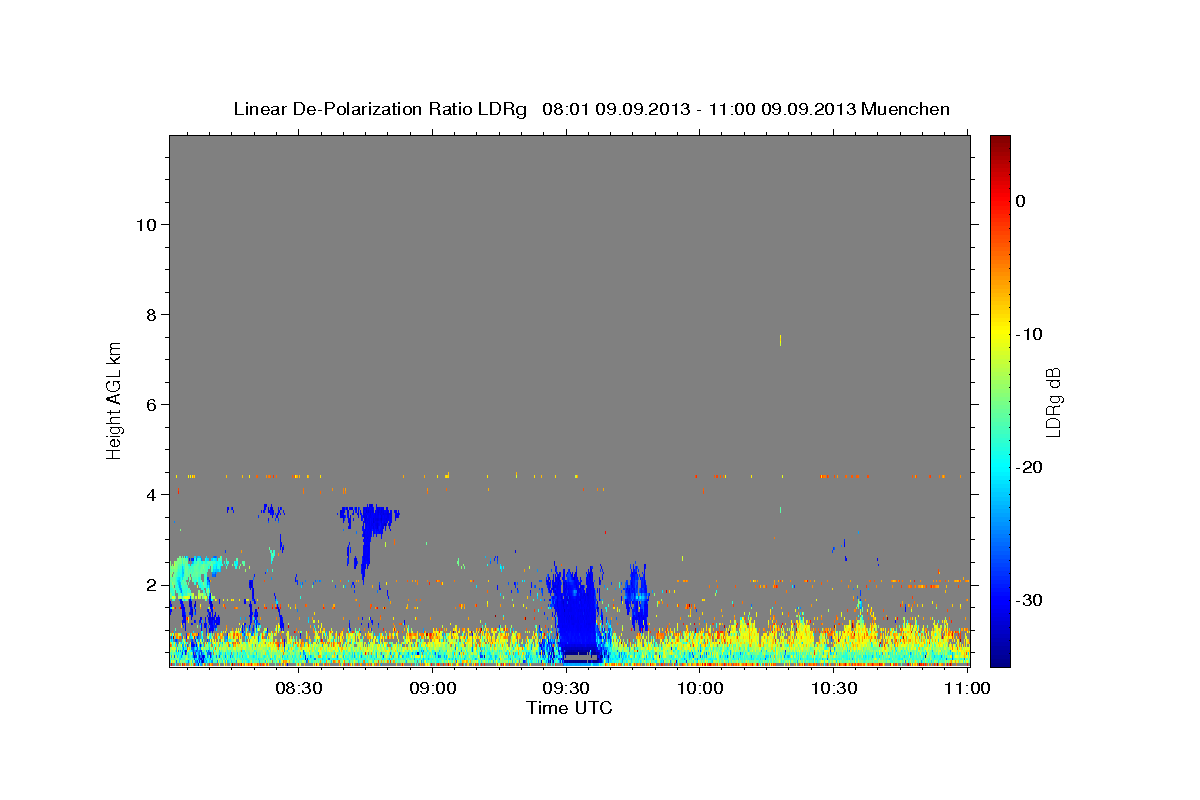This screenshot has width=1200, height=800.
Task: Click the 'LDRg dB' colorbar title
Action: click(x=1054, y=401)
